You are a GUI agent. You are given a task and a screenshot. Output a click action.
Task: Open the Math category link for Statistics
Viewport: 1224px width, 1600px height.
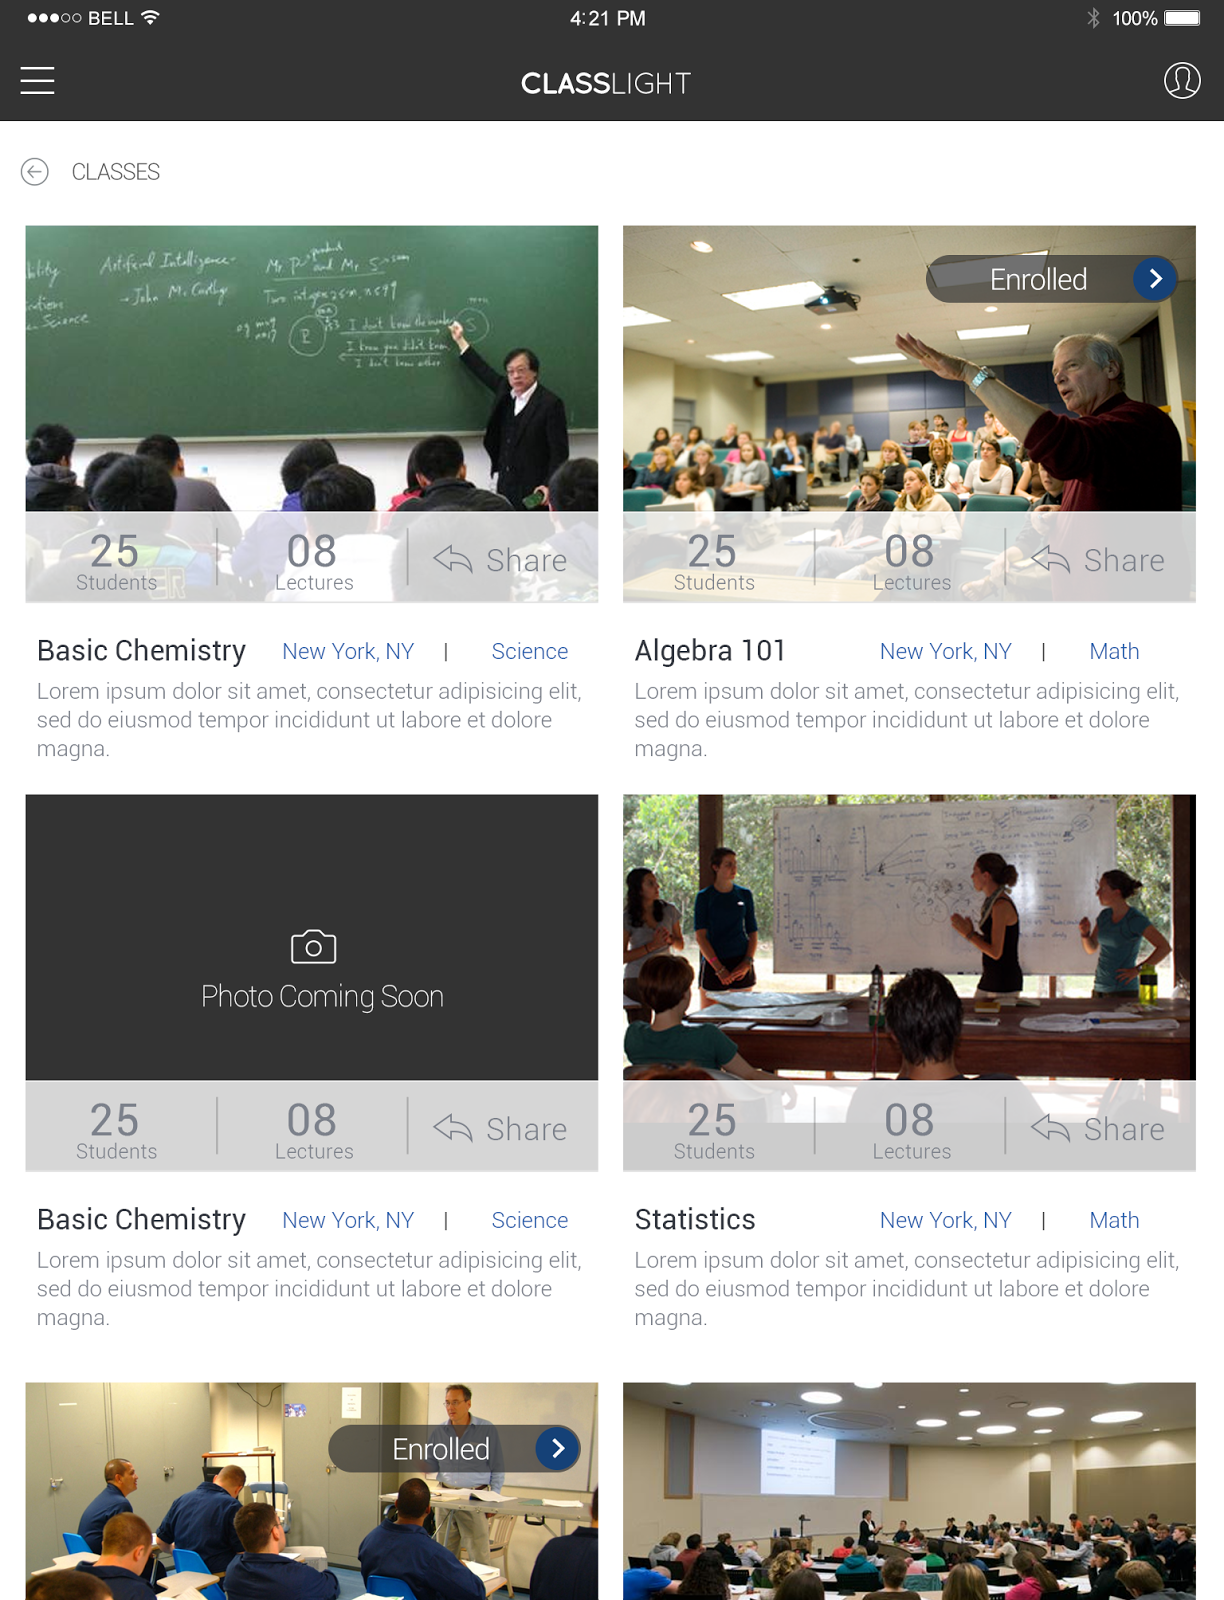click(x=1114, y=1220)
